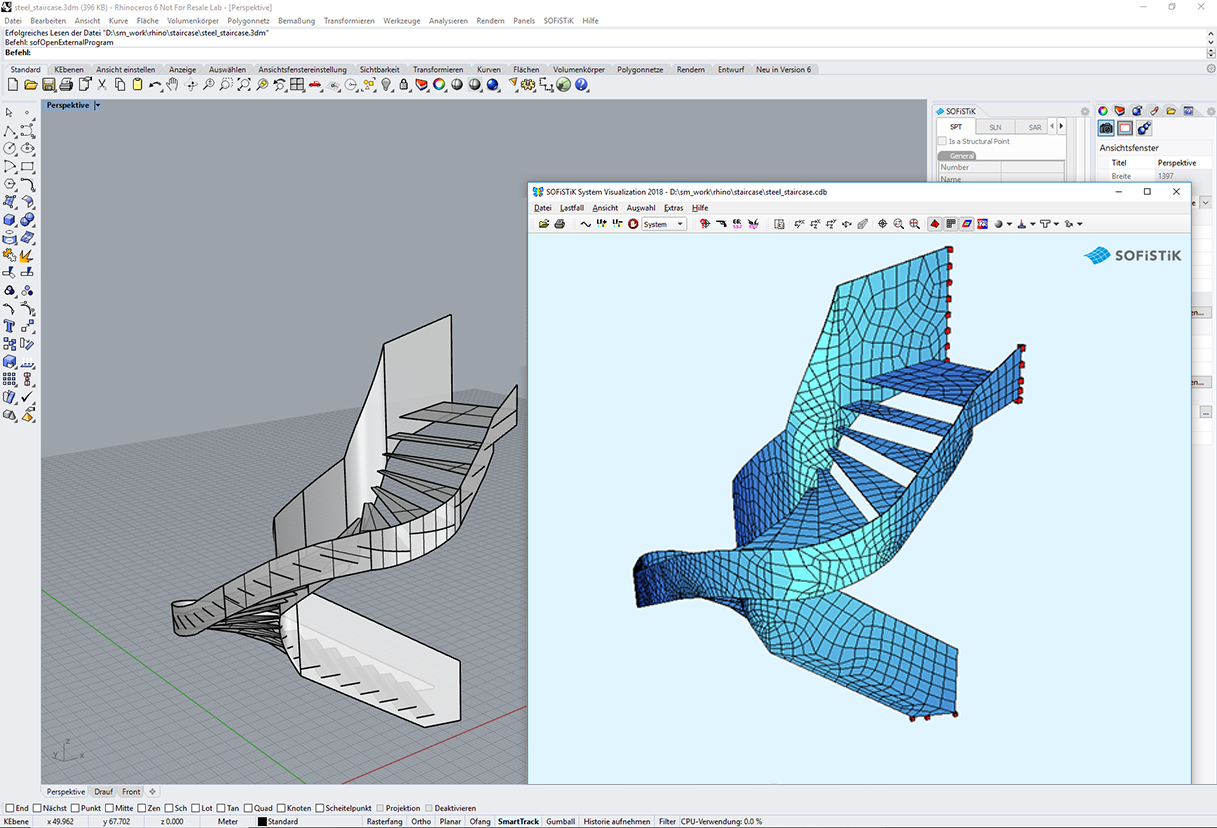The height and width of the screenshot is (828, 1217).
Task: Click the black Standard layer color swatch
Action: (x=262, y=822)
